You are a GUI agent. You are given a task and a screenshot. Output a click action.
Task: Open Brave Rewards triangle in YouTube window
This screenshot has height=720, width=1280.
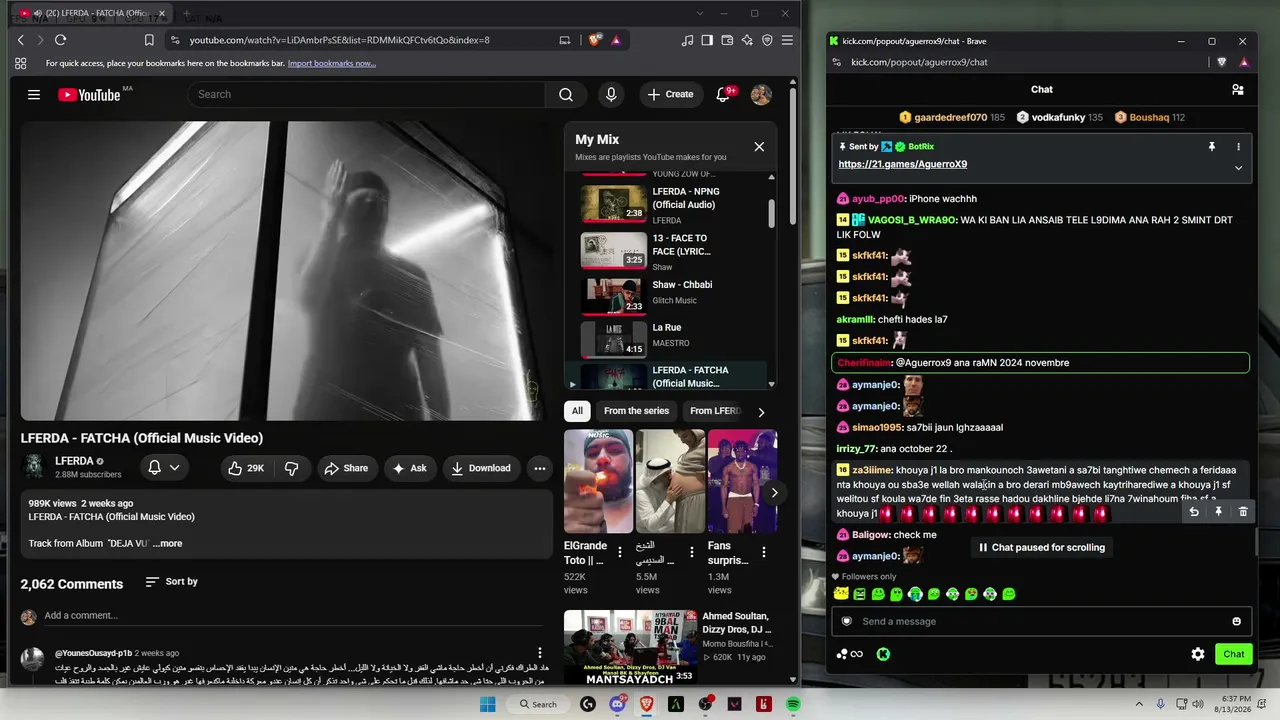616,40
